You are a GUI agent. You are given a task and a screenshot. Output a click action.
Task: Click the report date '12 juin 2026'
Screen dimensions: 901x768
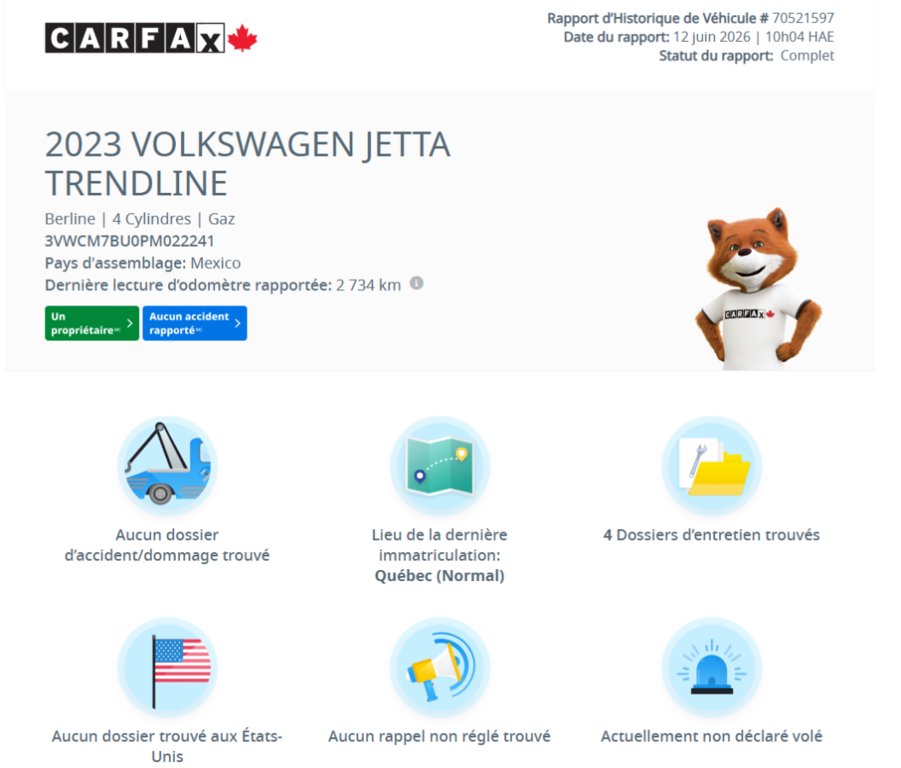click(x=711, y=37)
